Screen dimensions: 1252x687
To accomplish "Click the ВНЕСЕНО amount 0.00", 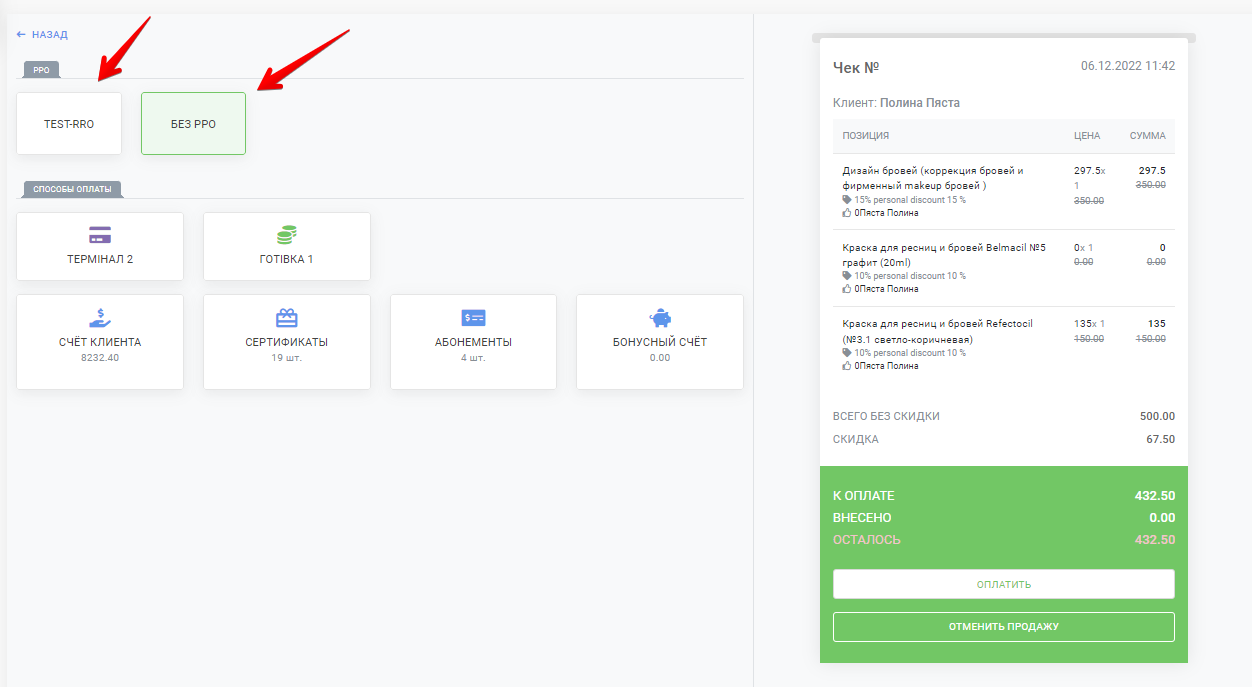I will pyautogui.click(x=1162, y=518).
